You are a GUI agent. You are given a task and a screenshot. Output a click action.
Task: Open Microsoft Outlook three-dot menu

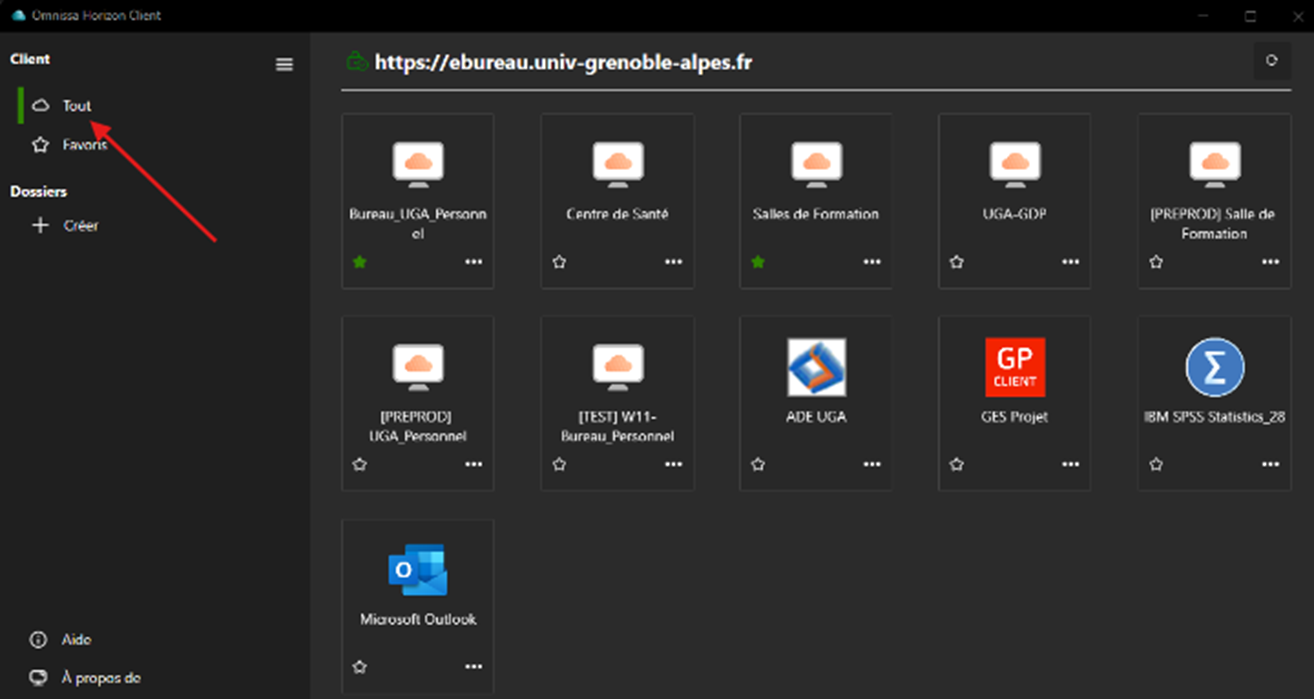point(474,667)
